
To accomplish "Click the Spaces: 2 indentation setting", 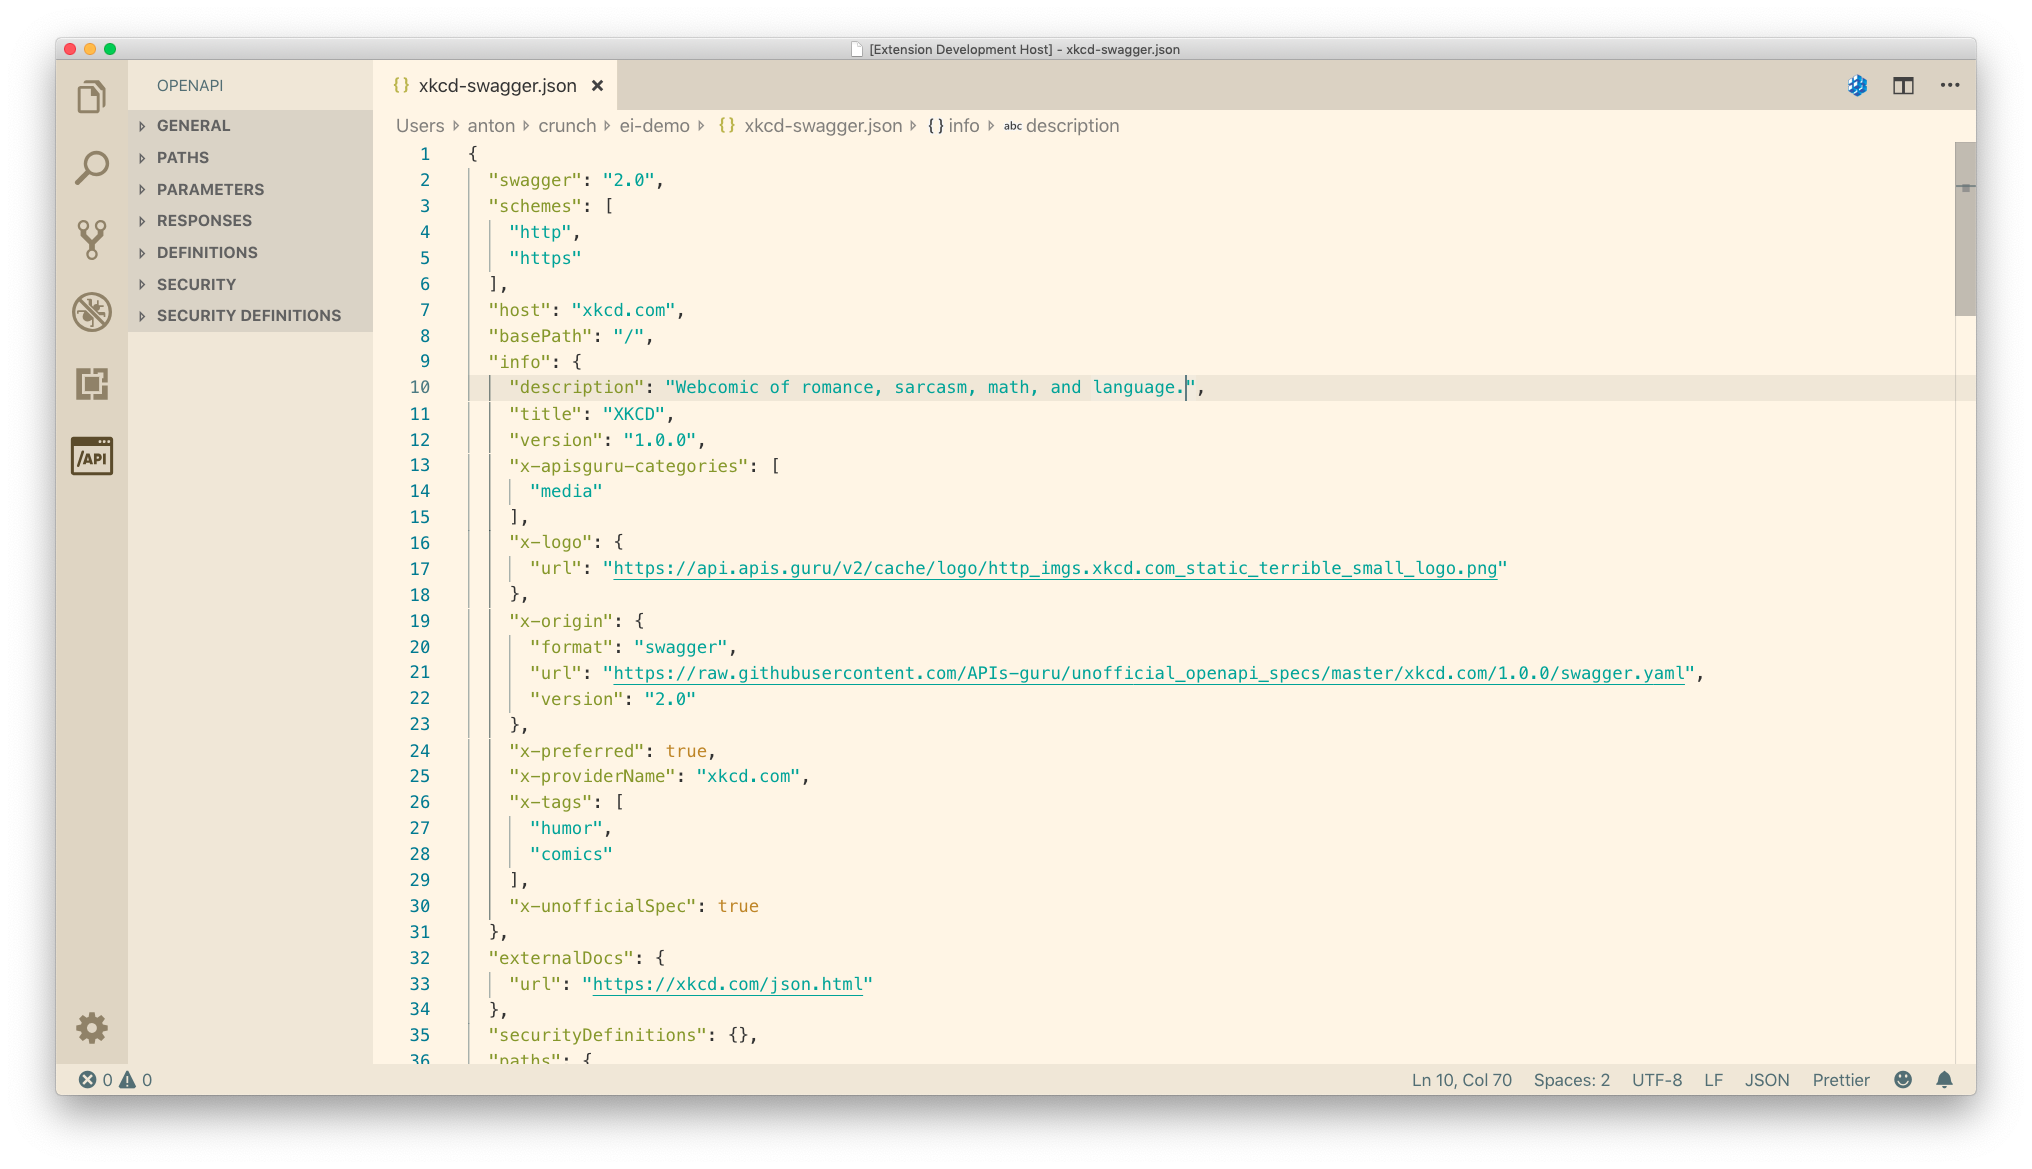I will pyautogui.click(x=1571, y=1080).
